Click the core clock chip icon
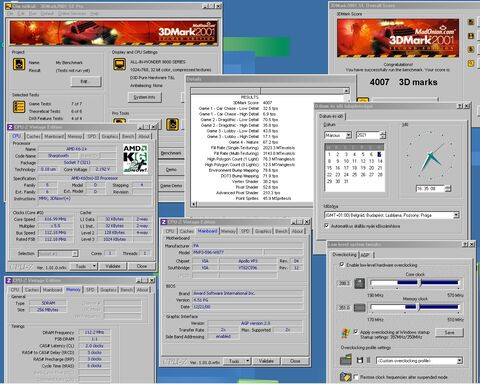 pos(359,284)
